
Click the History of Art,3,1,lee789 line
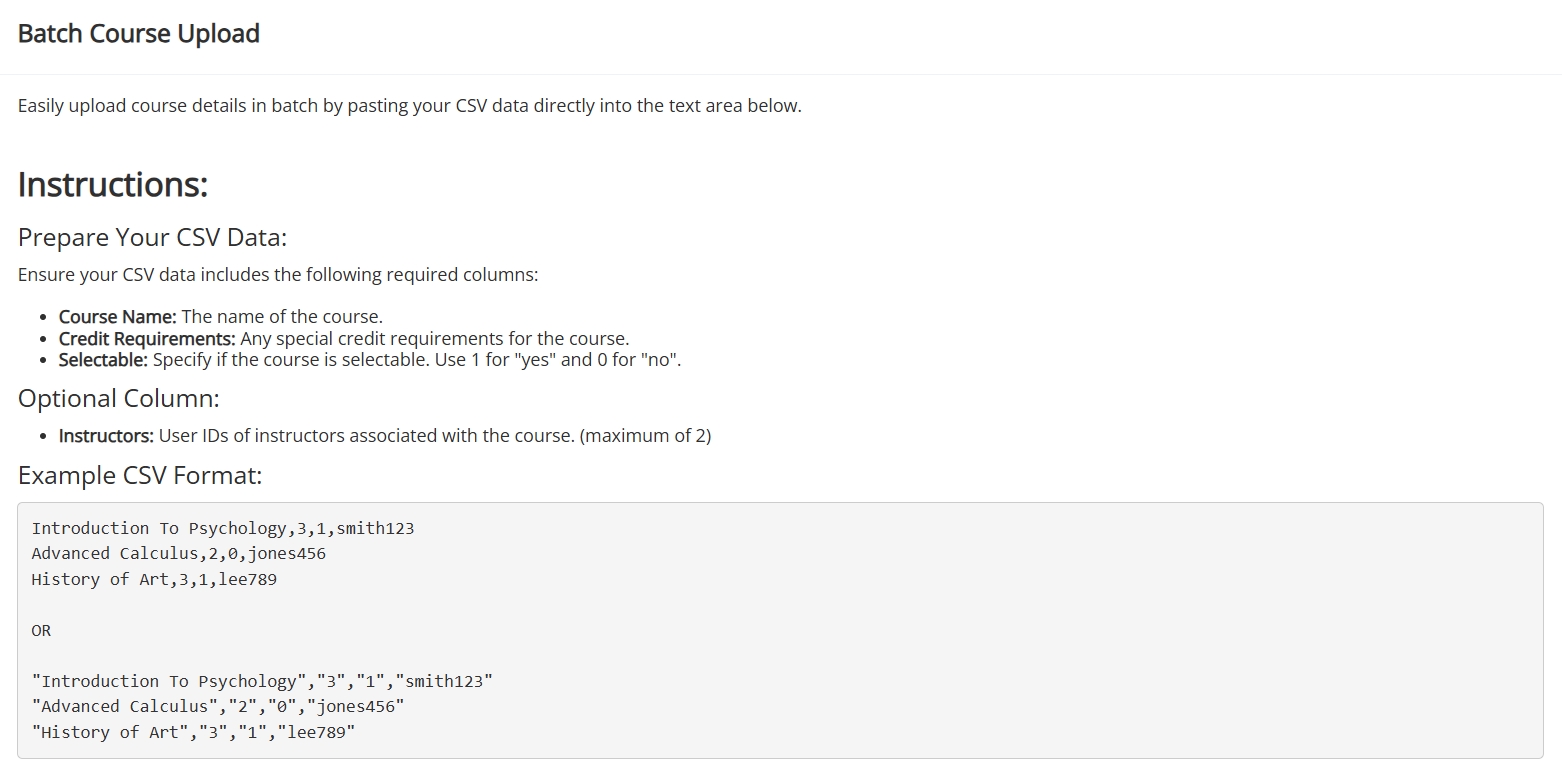pos(154,579)
